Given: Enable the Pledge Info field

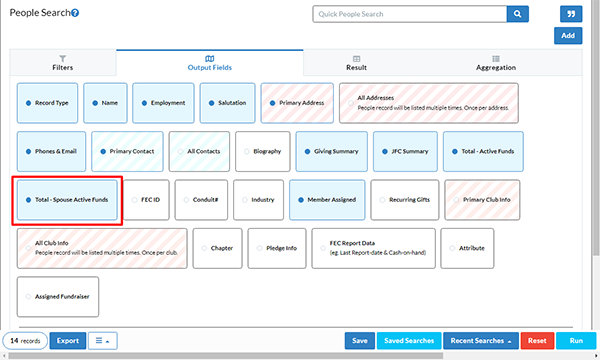Looking at the screenshot, I should point(277,248).
